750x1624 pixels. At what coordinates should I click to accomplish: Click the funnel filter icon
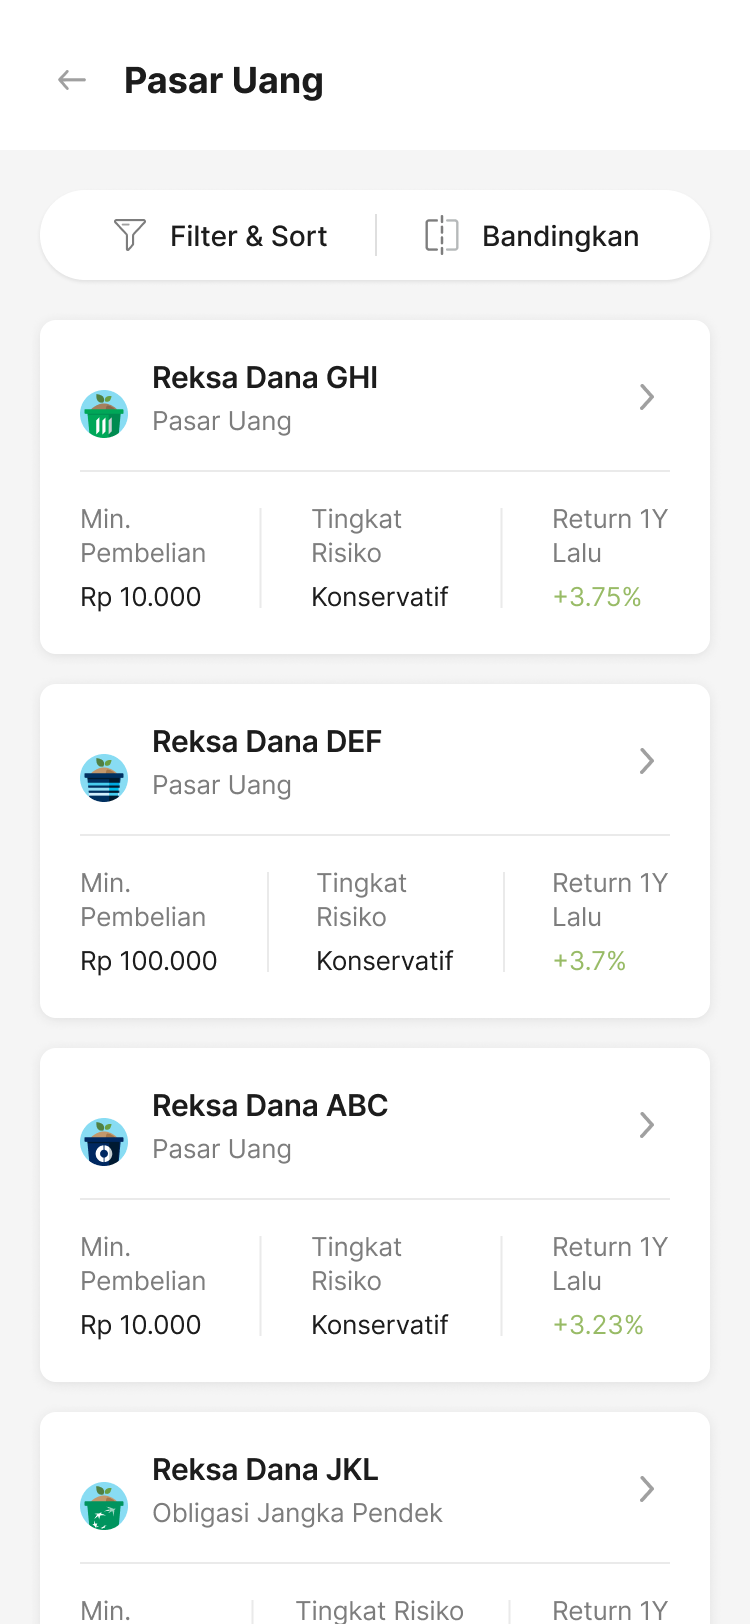[130, 235]
